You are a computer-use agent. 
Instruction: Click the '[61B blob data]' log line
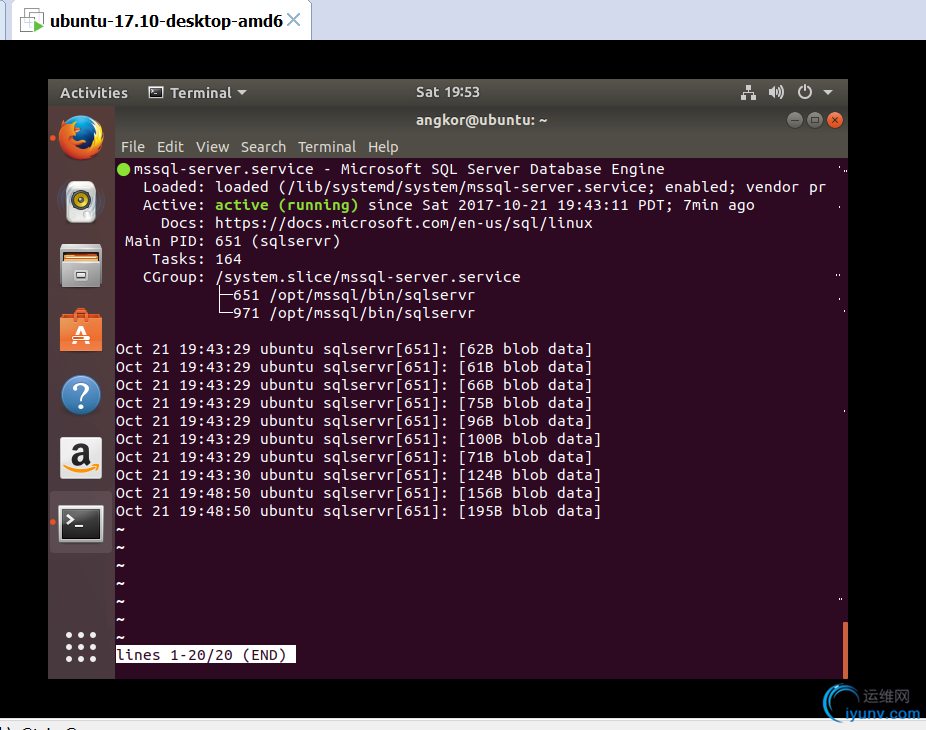354,367
